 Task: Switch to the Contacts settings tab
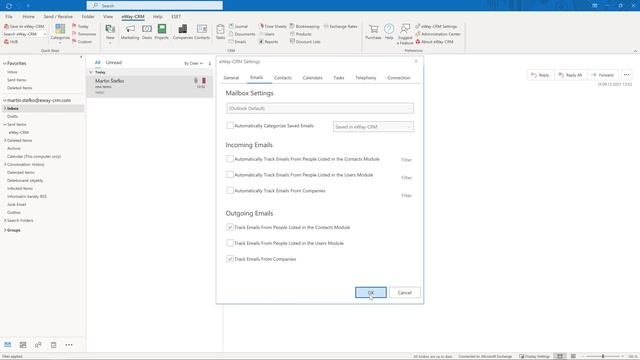(282, 78)
